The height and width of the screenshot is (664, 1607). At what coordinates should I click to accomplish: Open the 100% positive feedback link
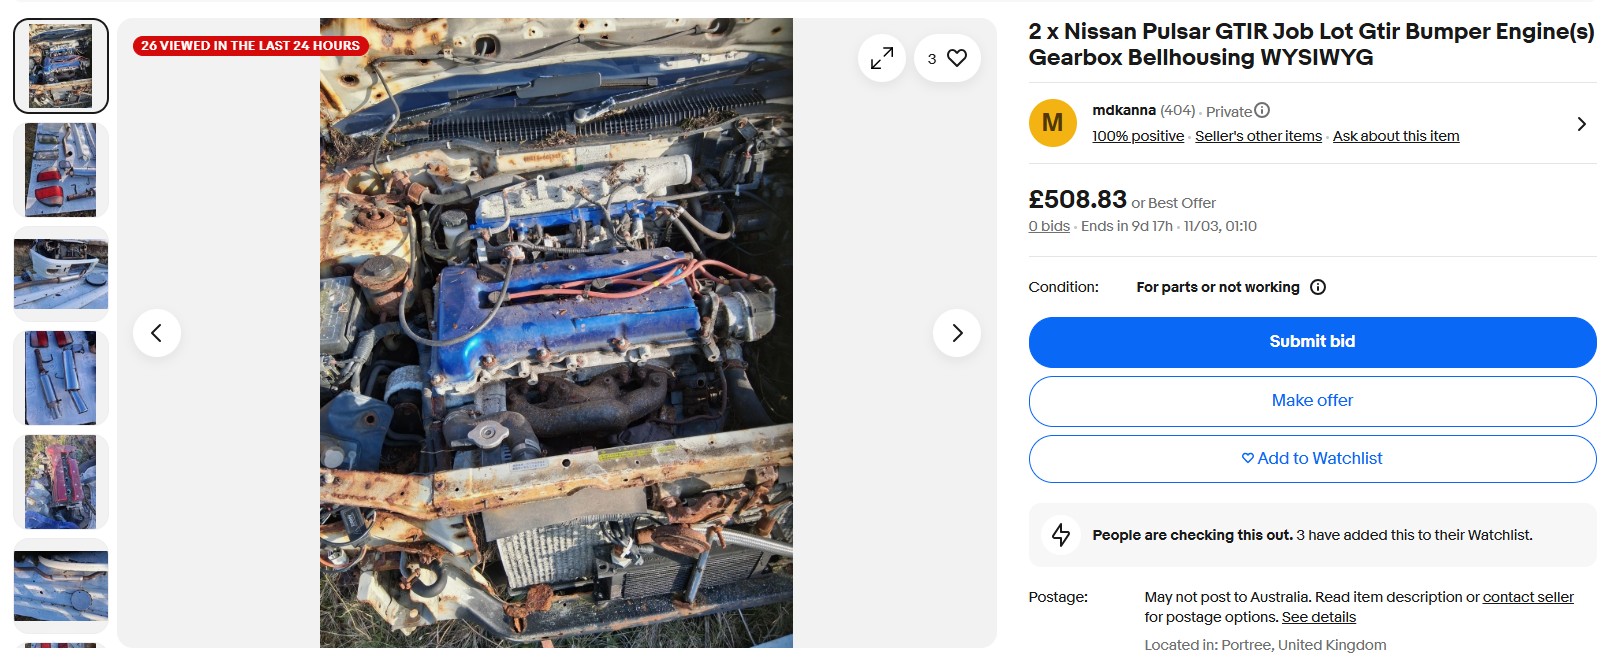(x=1137, y=137)
